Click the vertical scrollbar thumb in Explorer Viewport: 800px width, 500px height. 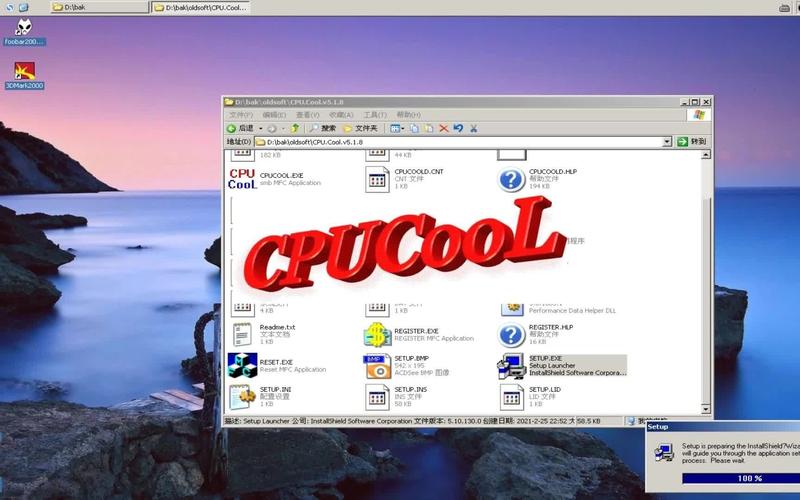[x=706, y=300]
